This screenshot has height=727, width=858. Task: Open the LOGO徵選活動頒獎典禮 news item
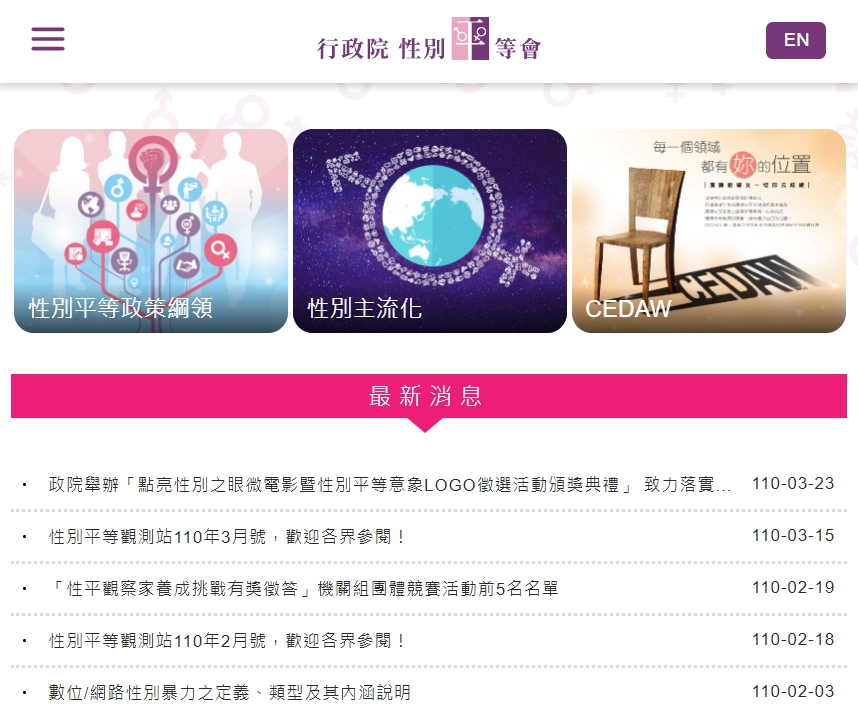tap(390, 485)
